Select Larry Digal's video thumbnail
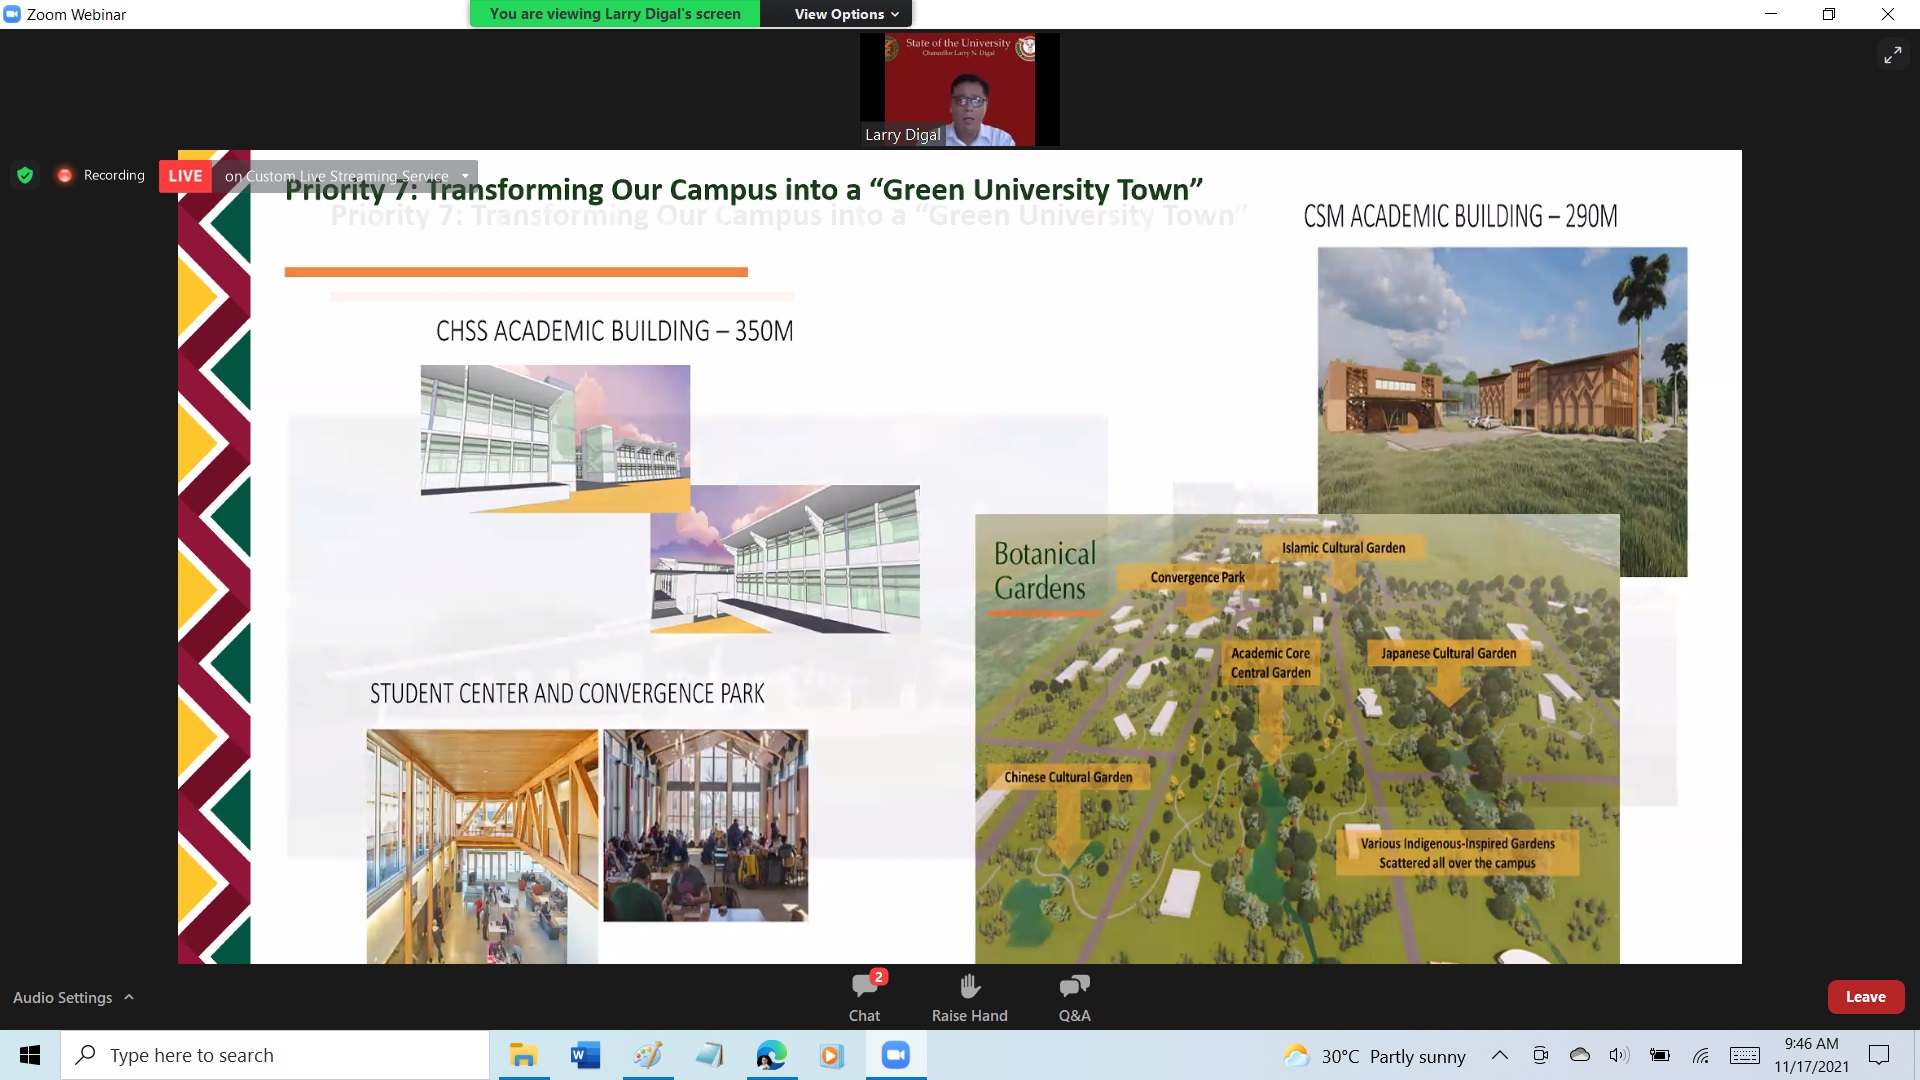The height and width of the screenshot is (1080, 1920). [x=959, y=90]
